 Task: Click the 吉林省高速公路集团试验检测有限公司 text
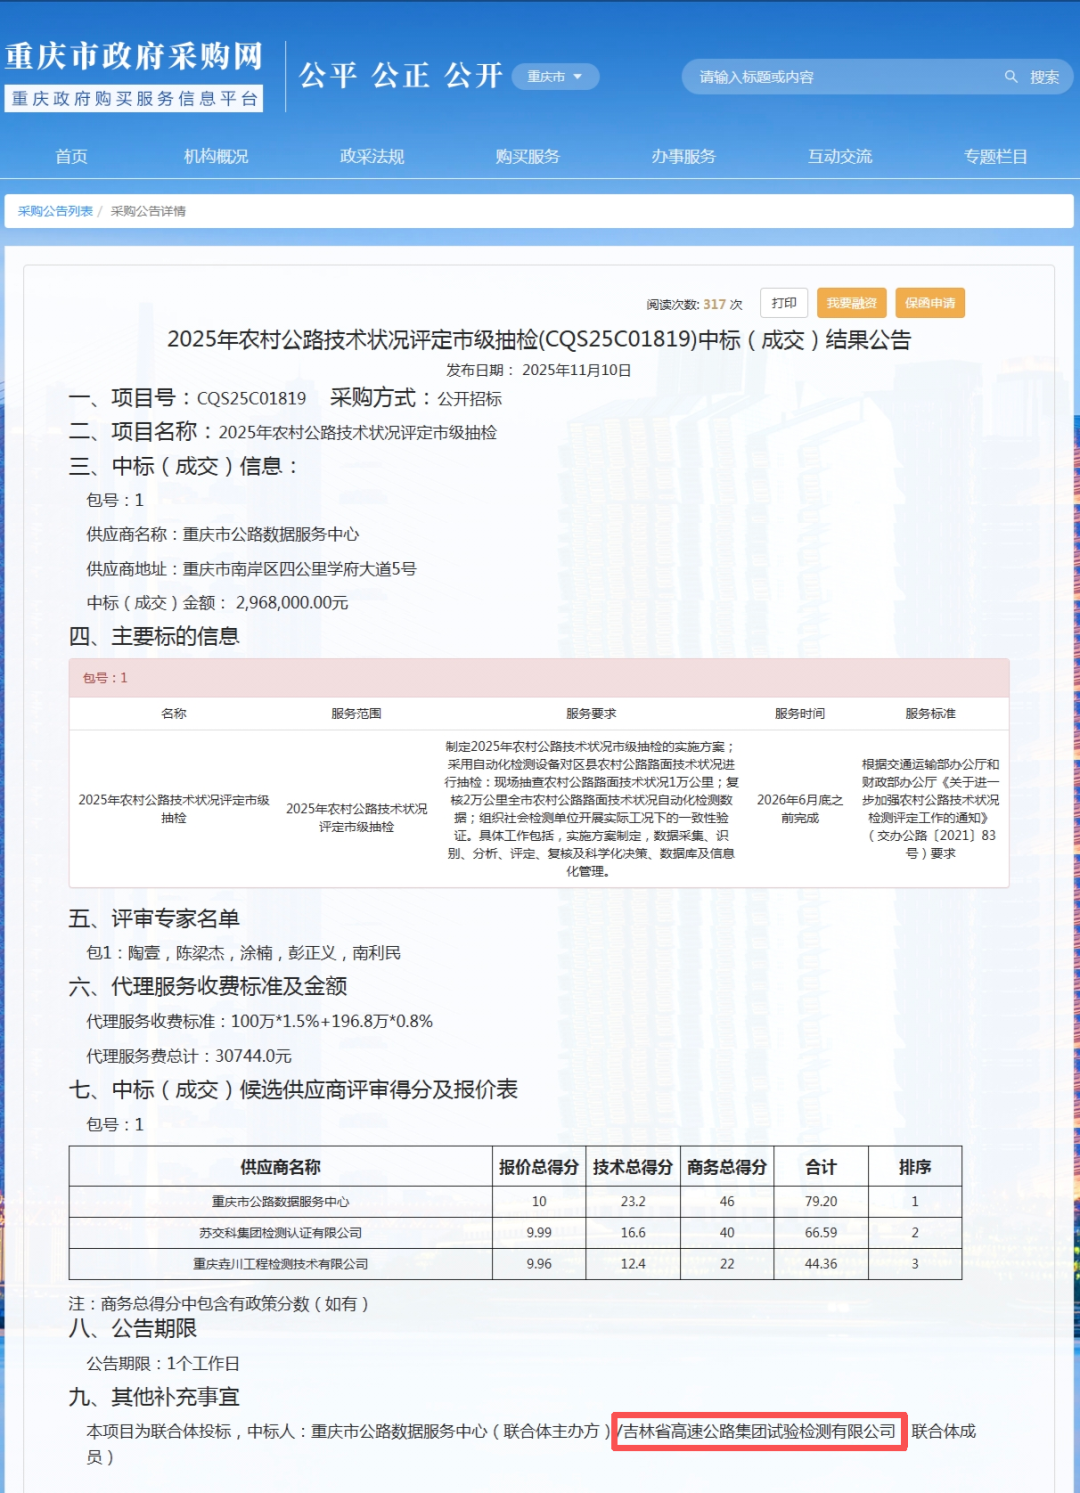pyautogui.click(x=759, y=1431)
